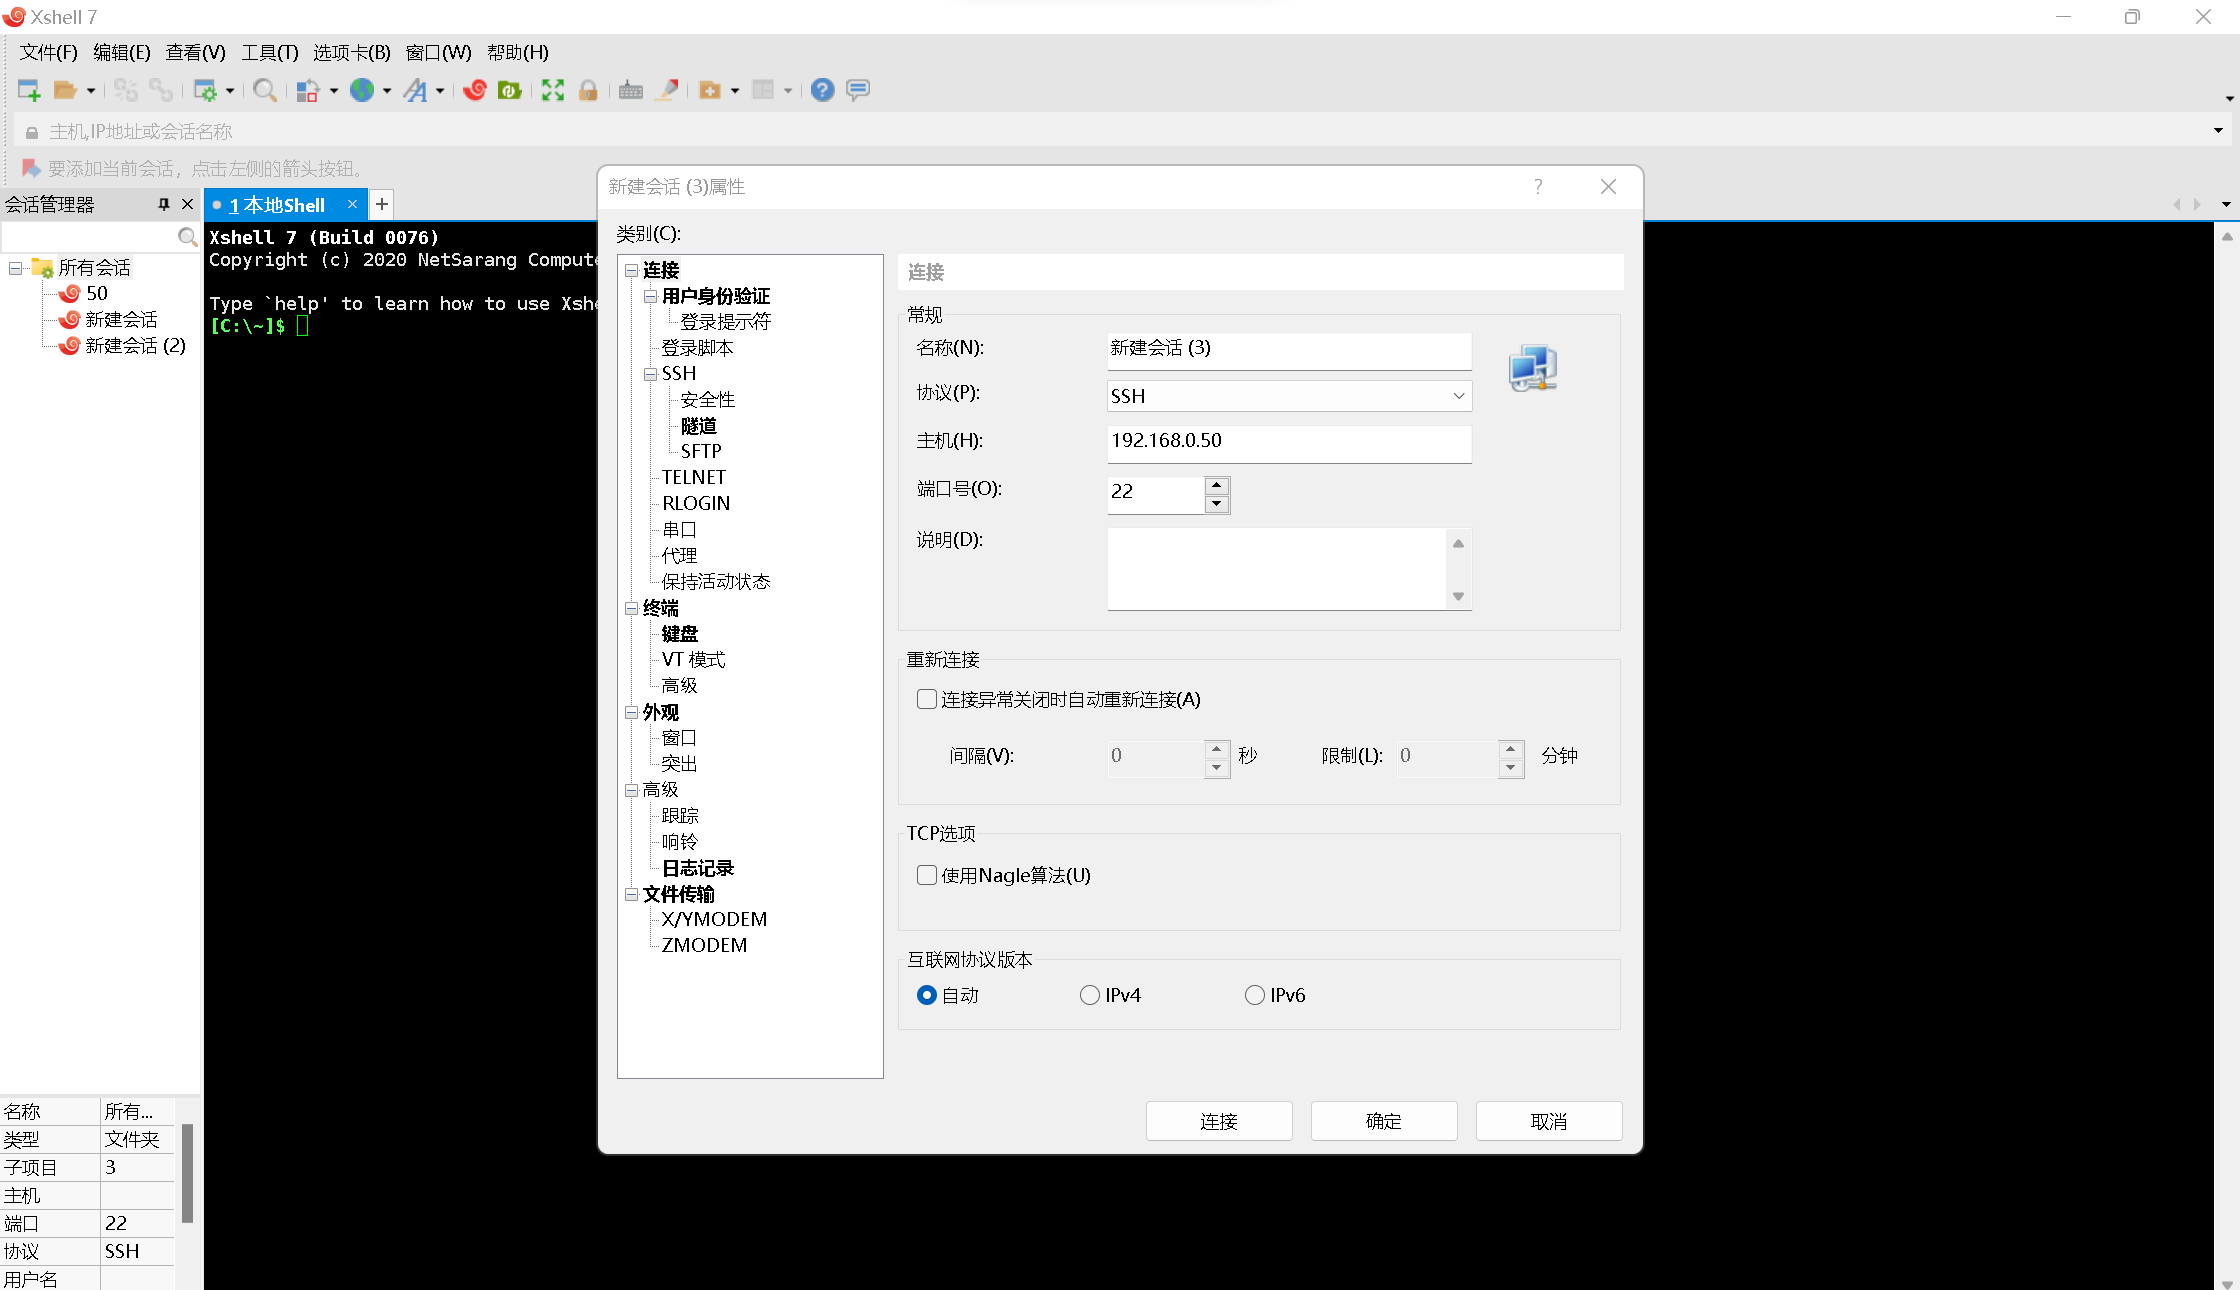Image resolution: width=2240 pixels, height=1290 pixels.
Task: Open the 查看(V) menu
Action: [196, 52]
